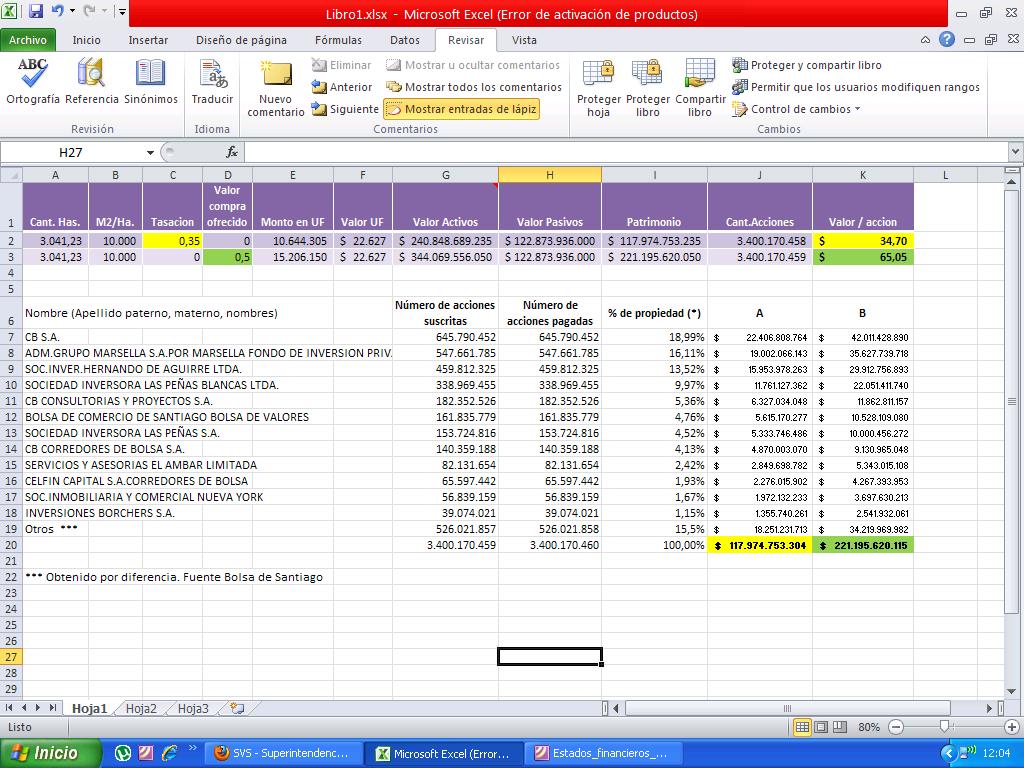The height and width of the screenshot is (768, 1024).
Task: Zoom out with the minus button
Action: [897, 727]
